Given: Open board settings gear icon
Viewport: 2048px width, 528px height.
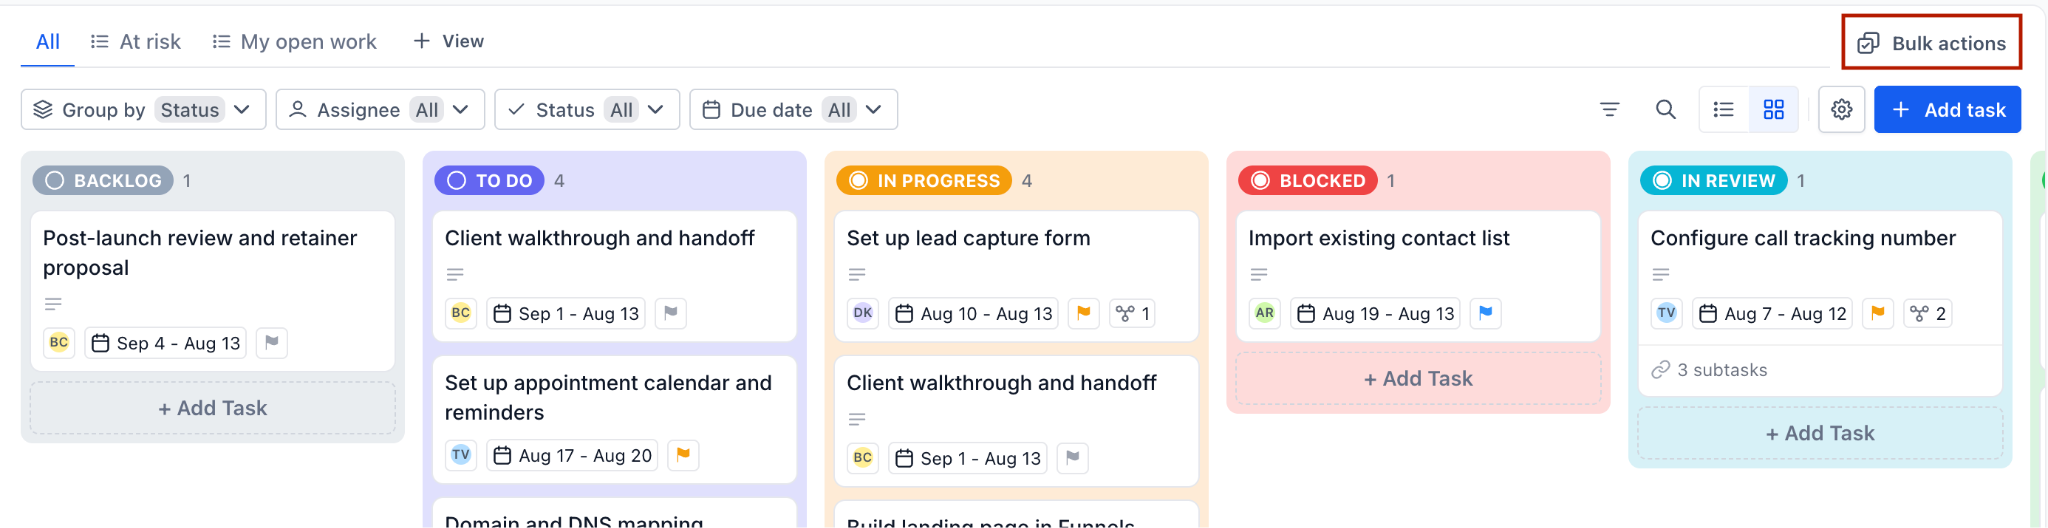Looking at the screenshot, I should pyautogui.click(x=1841, y=110).
